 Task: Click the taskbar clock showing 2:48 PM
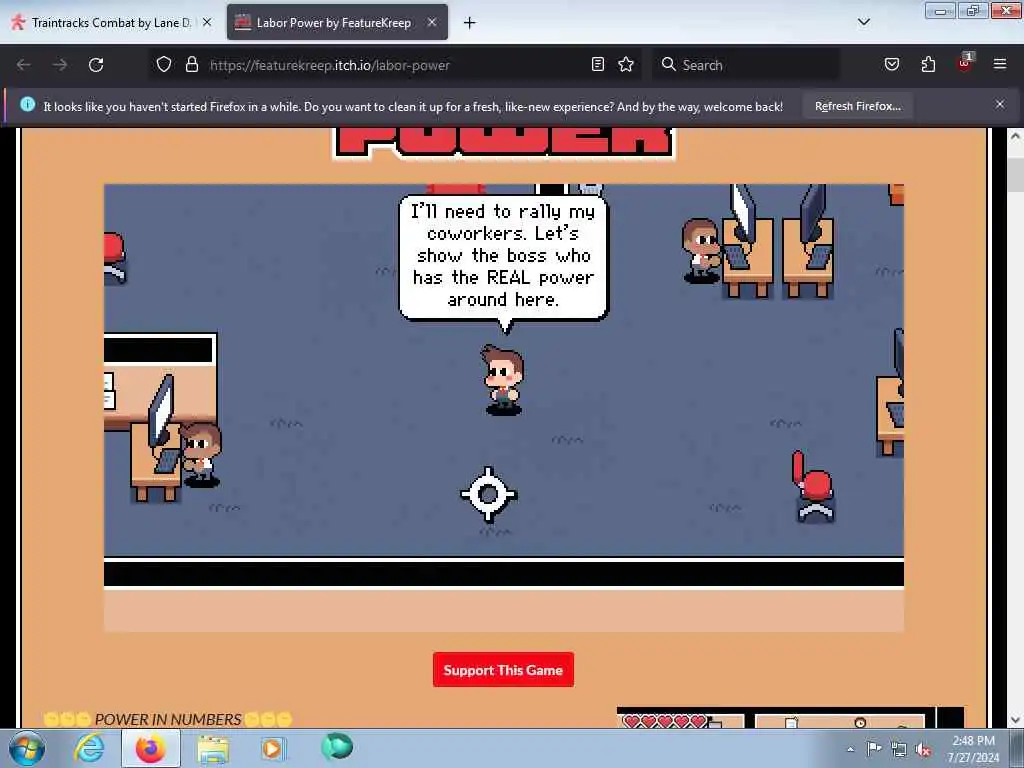(x=973, y=749)
